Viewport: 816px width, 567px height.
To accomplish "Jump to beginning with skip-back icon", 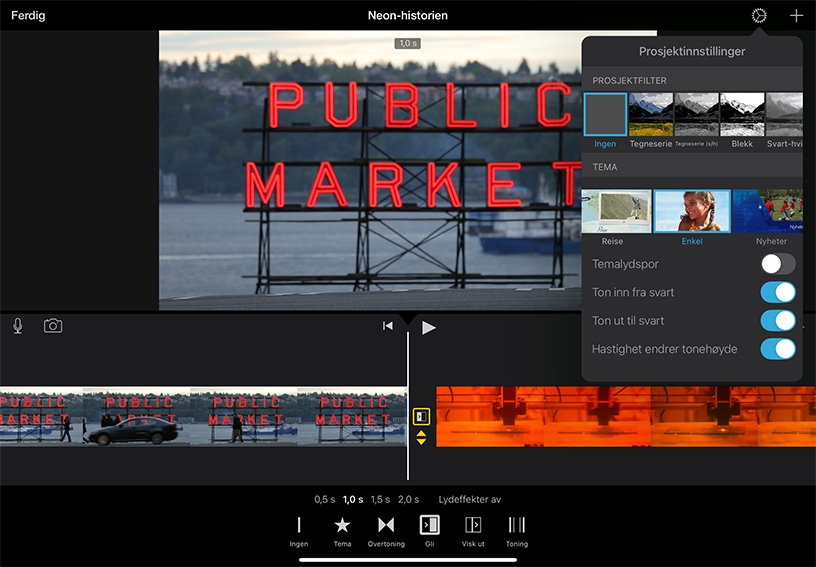I will 388,326.
